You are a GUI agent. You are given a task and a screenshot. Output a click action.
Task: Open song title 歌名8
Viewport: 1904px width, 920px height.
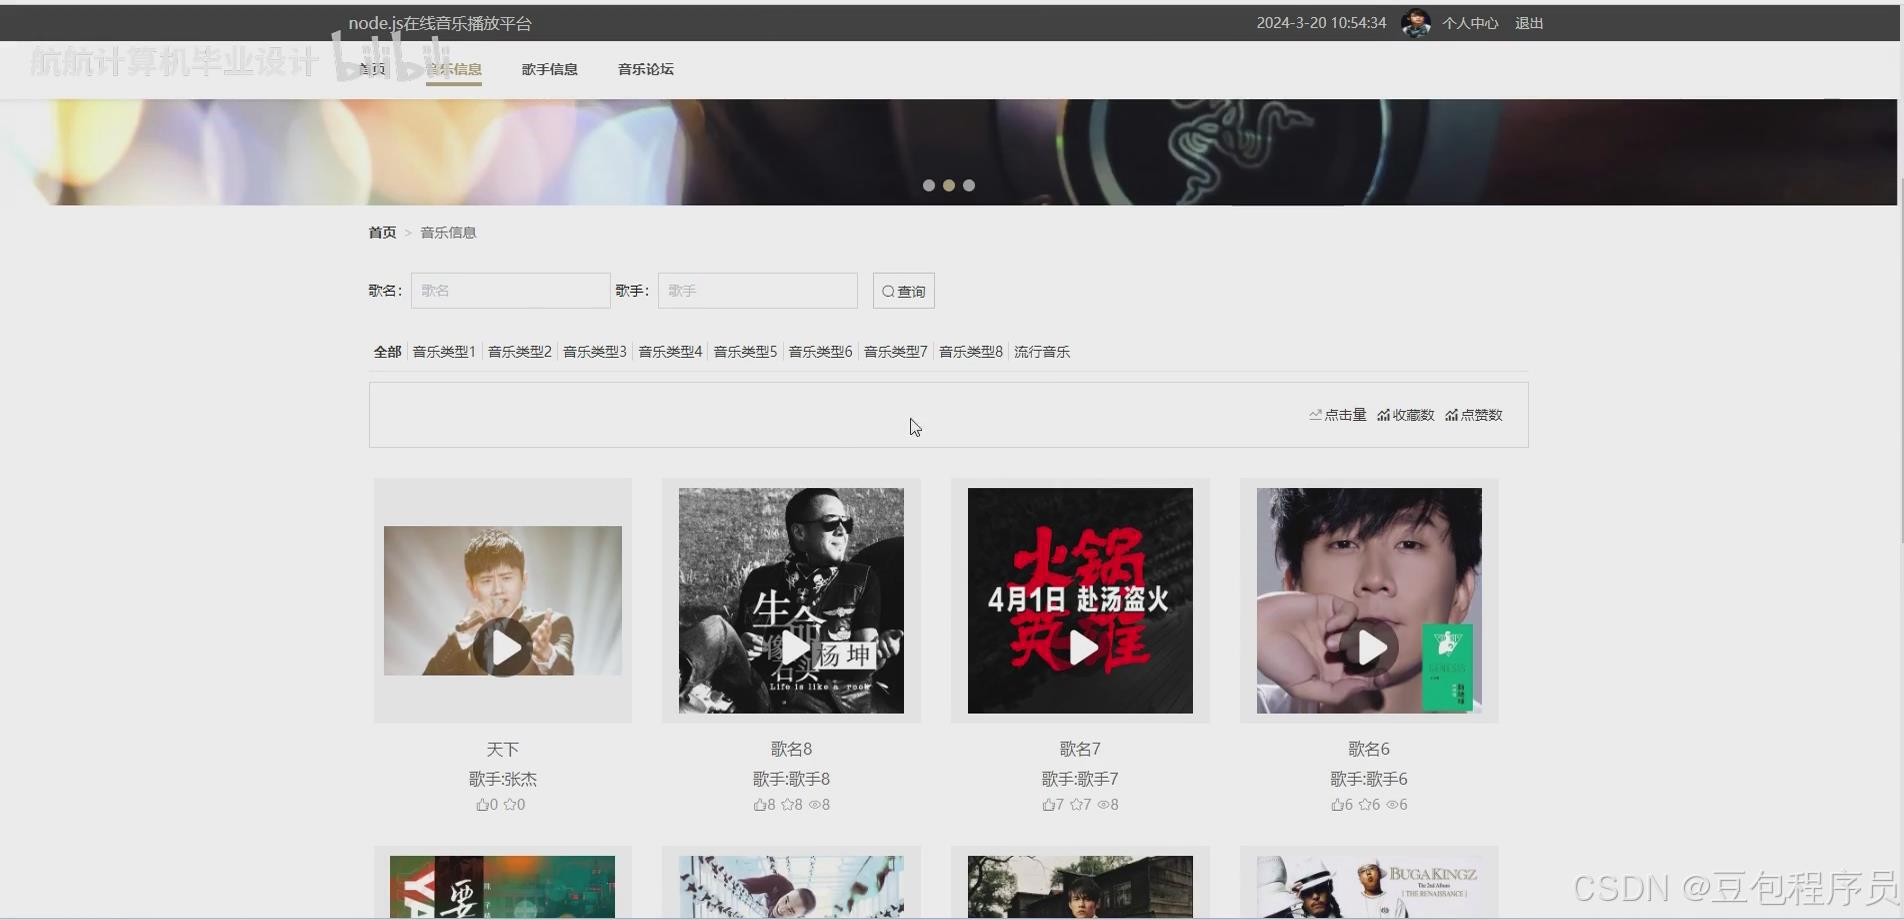pyautogui.click(x=791, y=749)
